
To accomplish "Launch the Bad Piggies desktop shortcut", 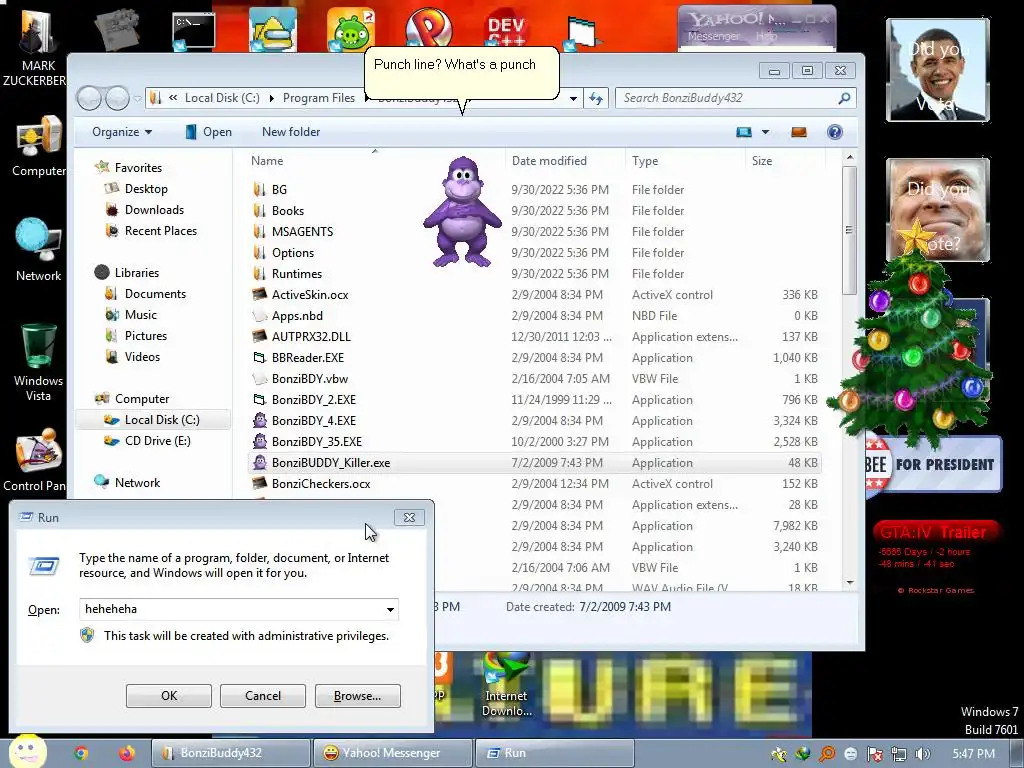I will [350, 30].
